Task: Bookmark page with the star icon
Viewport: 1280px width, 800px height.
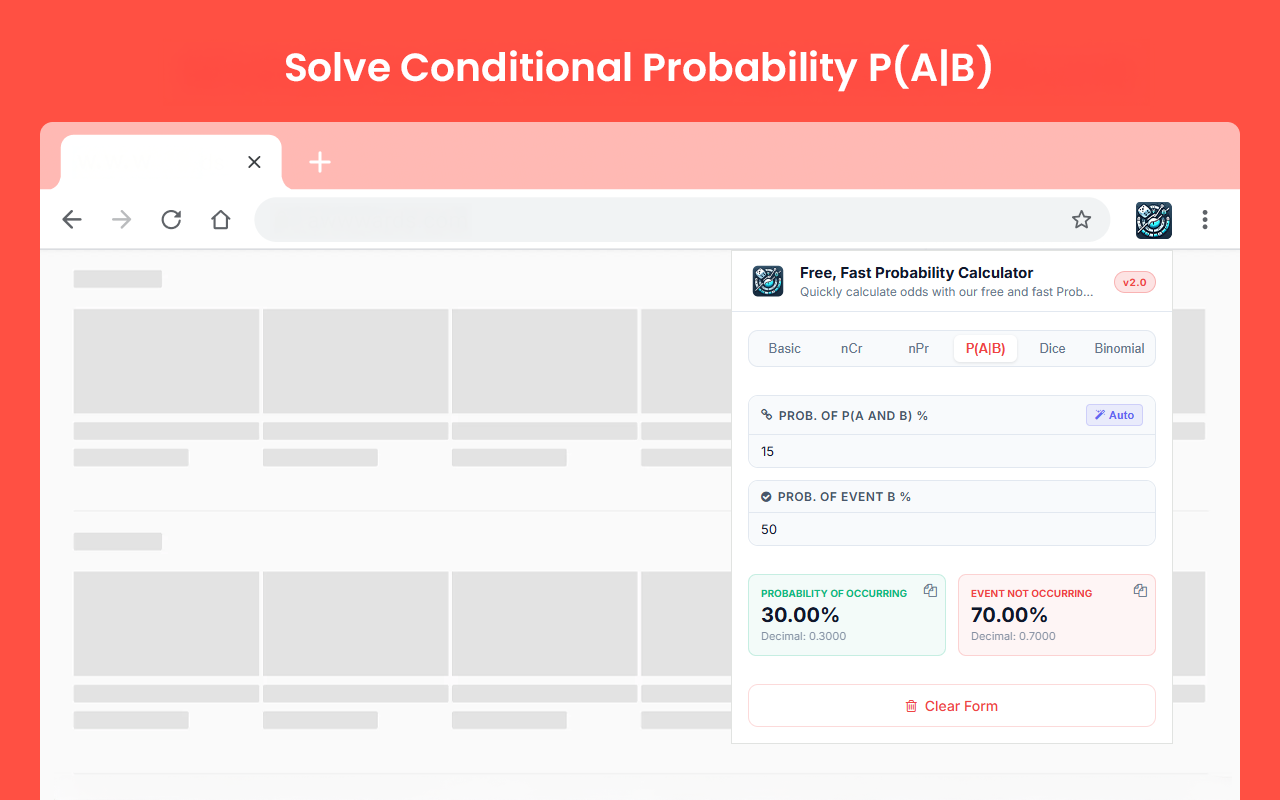Action: pyautogui.click(x=1081, y=220)
